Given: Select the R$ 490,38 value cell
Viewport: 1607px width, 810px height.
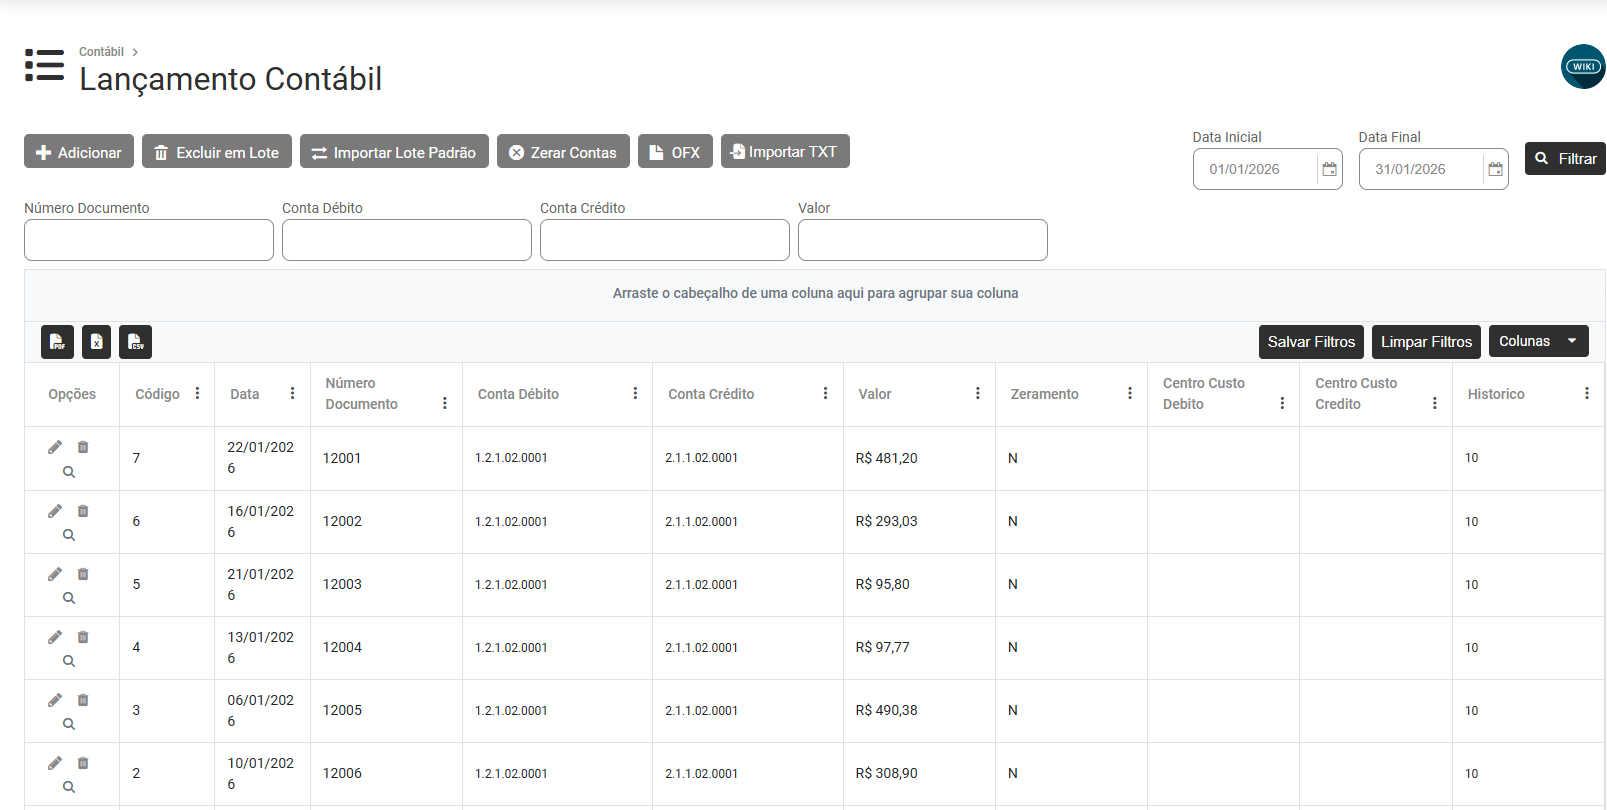Looking at the screenshot, I should click(920, 710).
